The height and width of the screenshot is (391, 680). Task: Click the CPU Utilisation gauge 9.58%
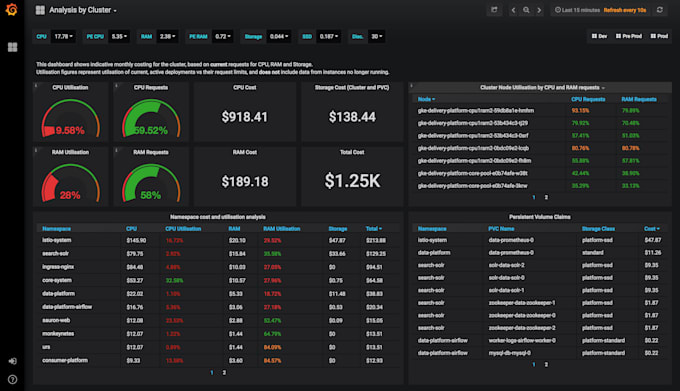coord(70,118)
